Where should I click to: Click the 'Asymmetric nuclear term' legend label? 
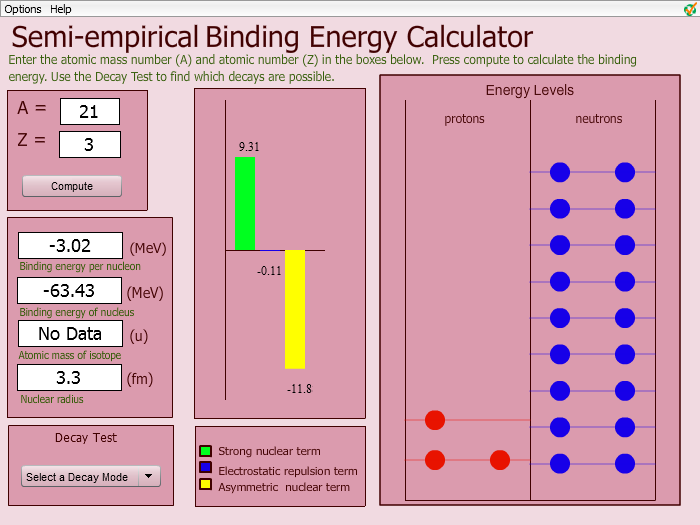(x=284, y=487)
